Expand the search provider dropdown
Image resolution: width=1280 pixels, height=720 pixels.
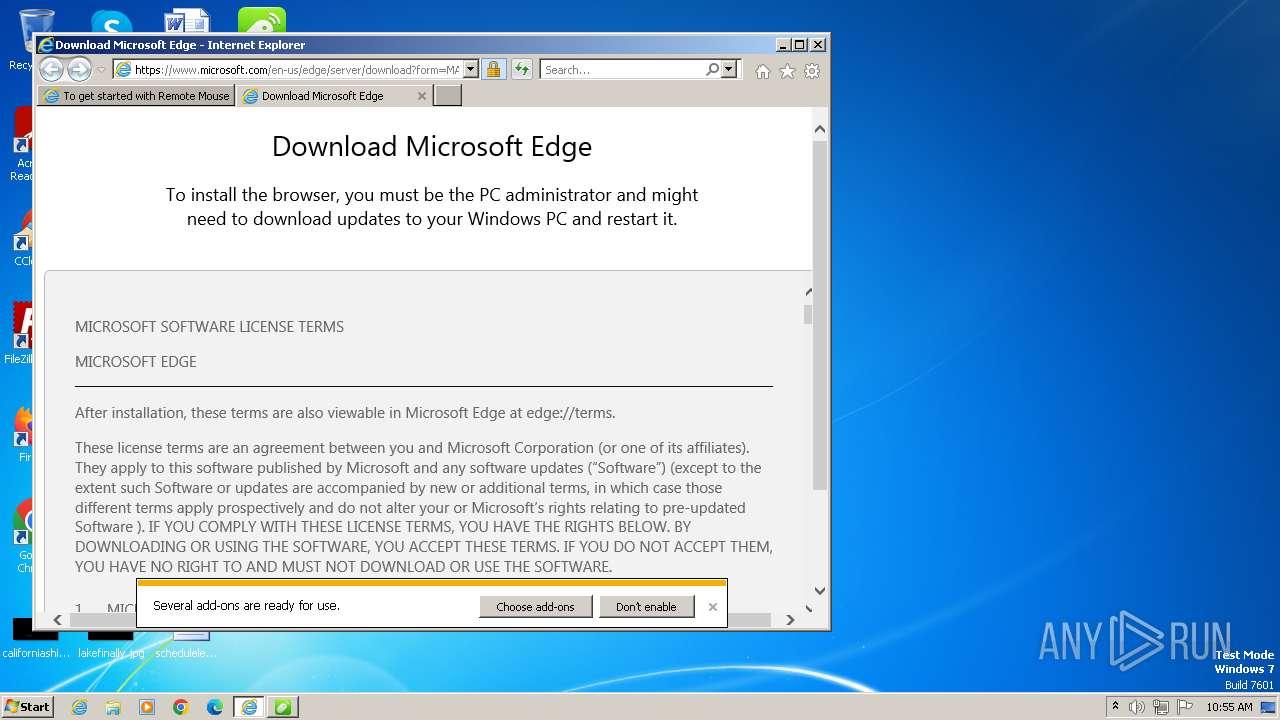(x=728, y=70)
